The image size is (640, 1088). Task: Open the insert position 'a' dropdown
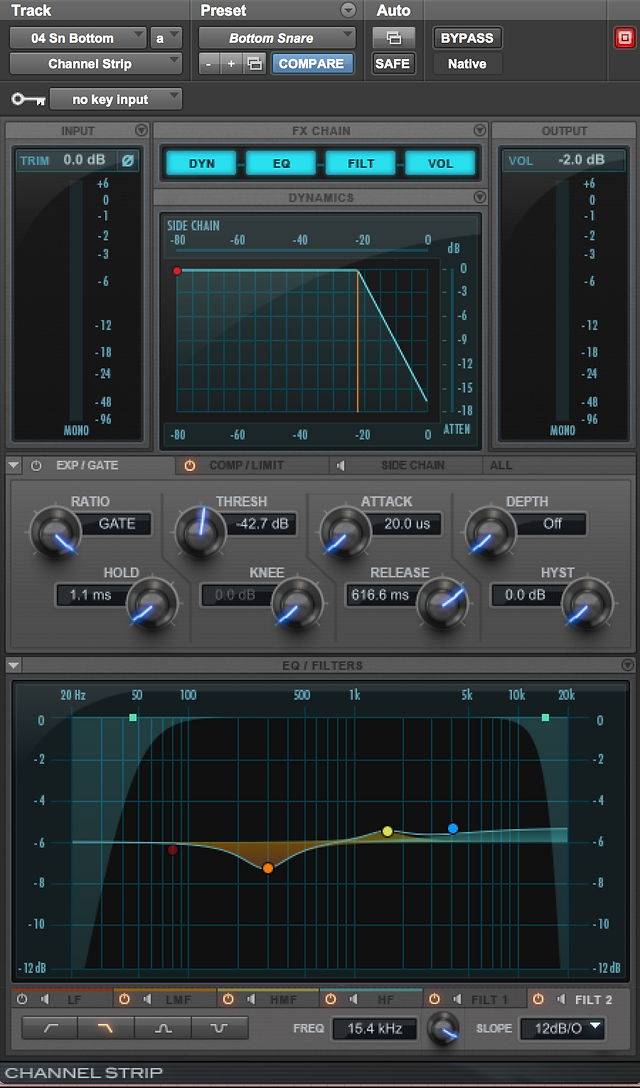pyautogui.click(x=166, y=38)
